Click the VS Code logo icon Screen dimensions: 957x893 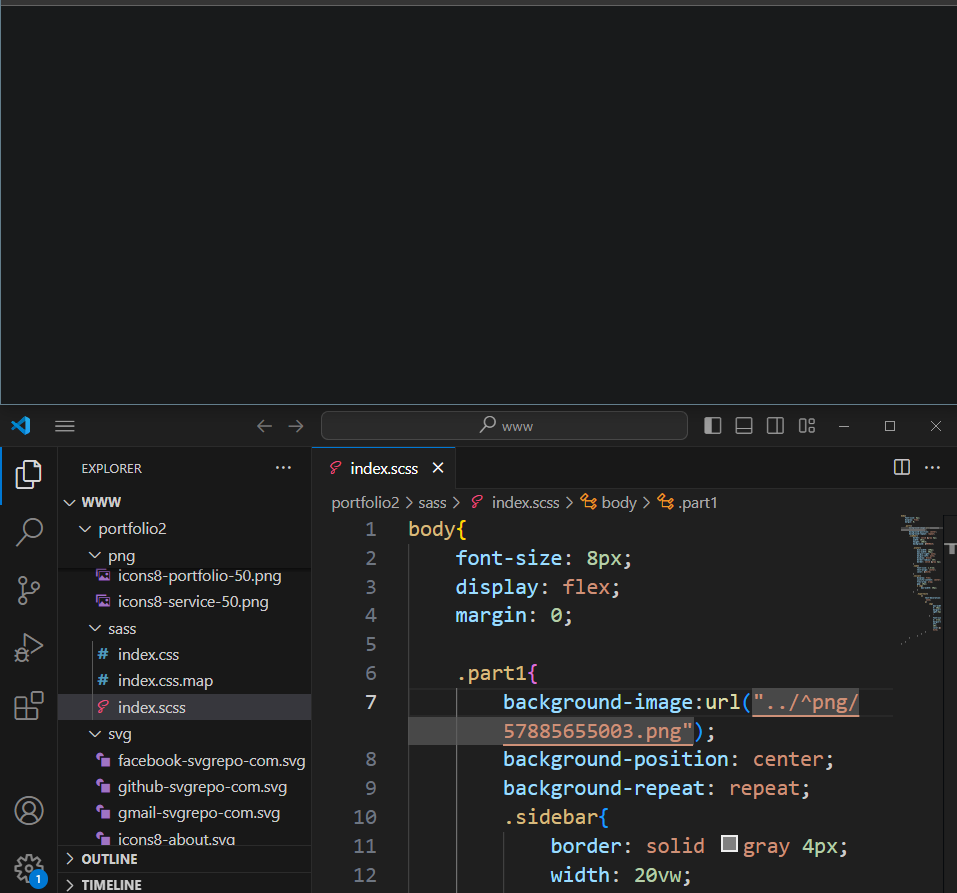[21, 425]
